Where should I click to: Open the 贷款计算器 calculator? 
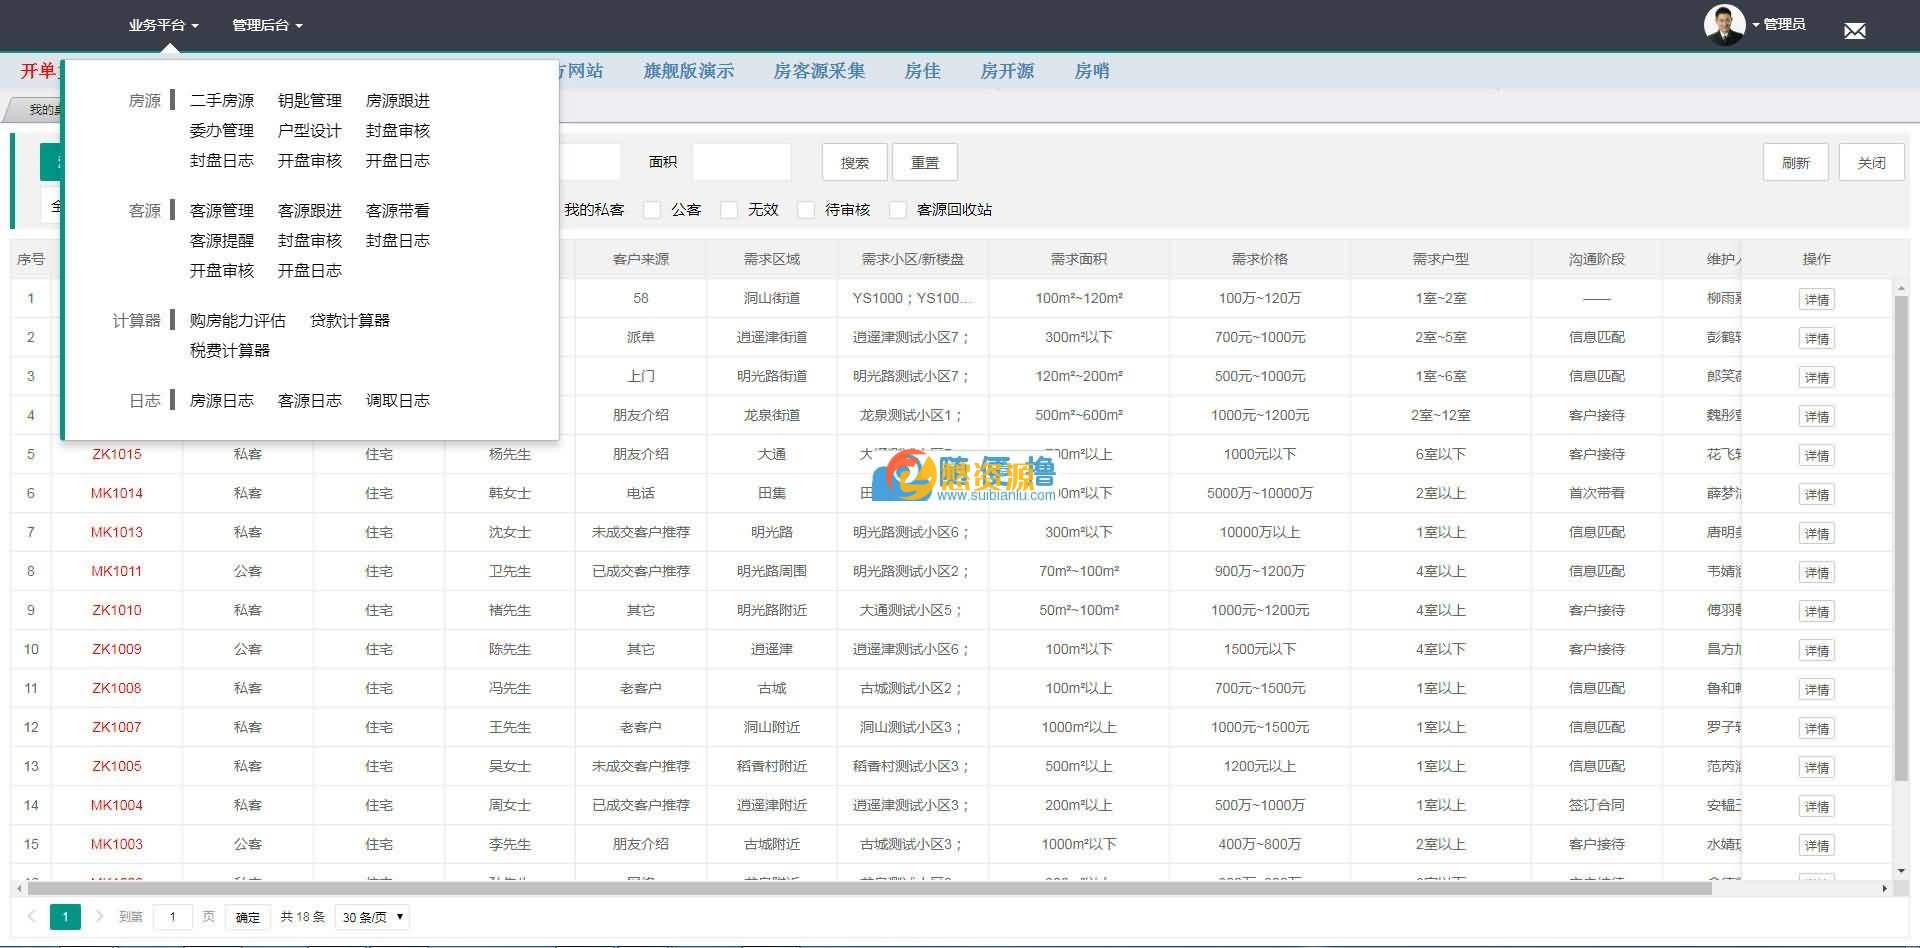351,320
